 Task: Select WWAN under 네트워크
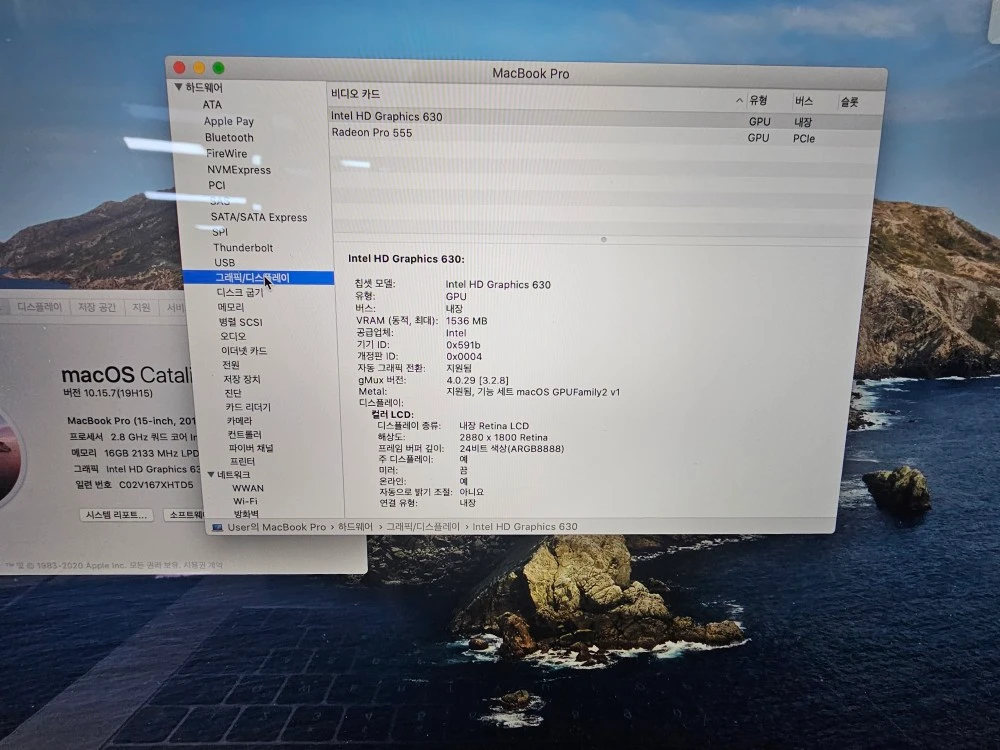[x=247, y=488]
